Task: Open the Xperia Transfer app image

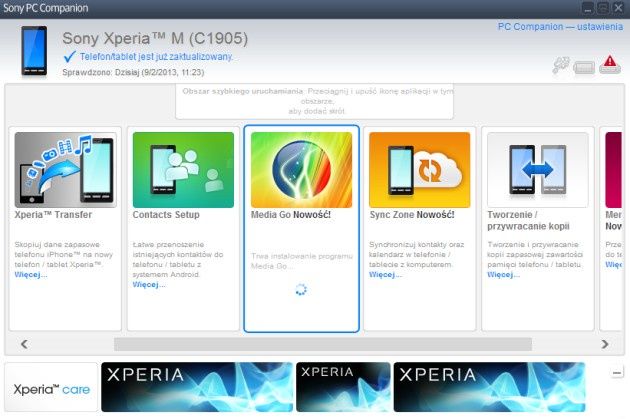Action: tap(65, 170)
